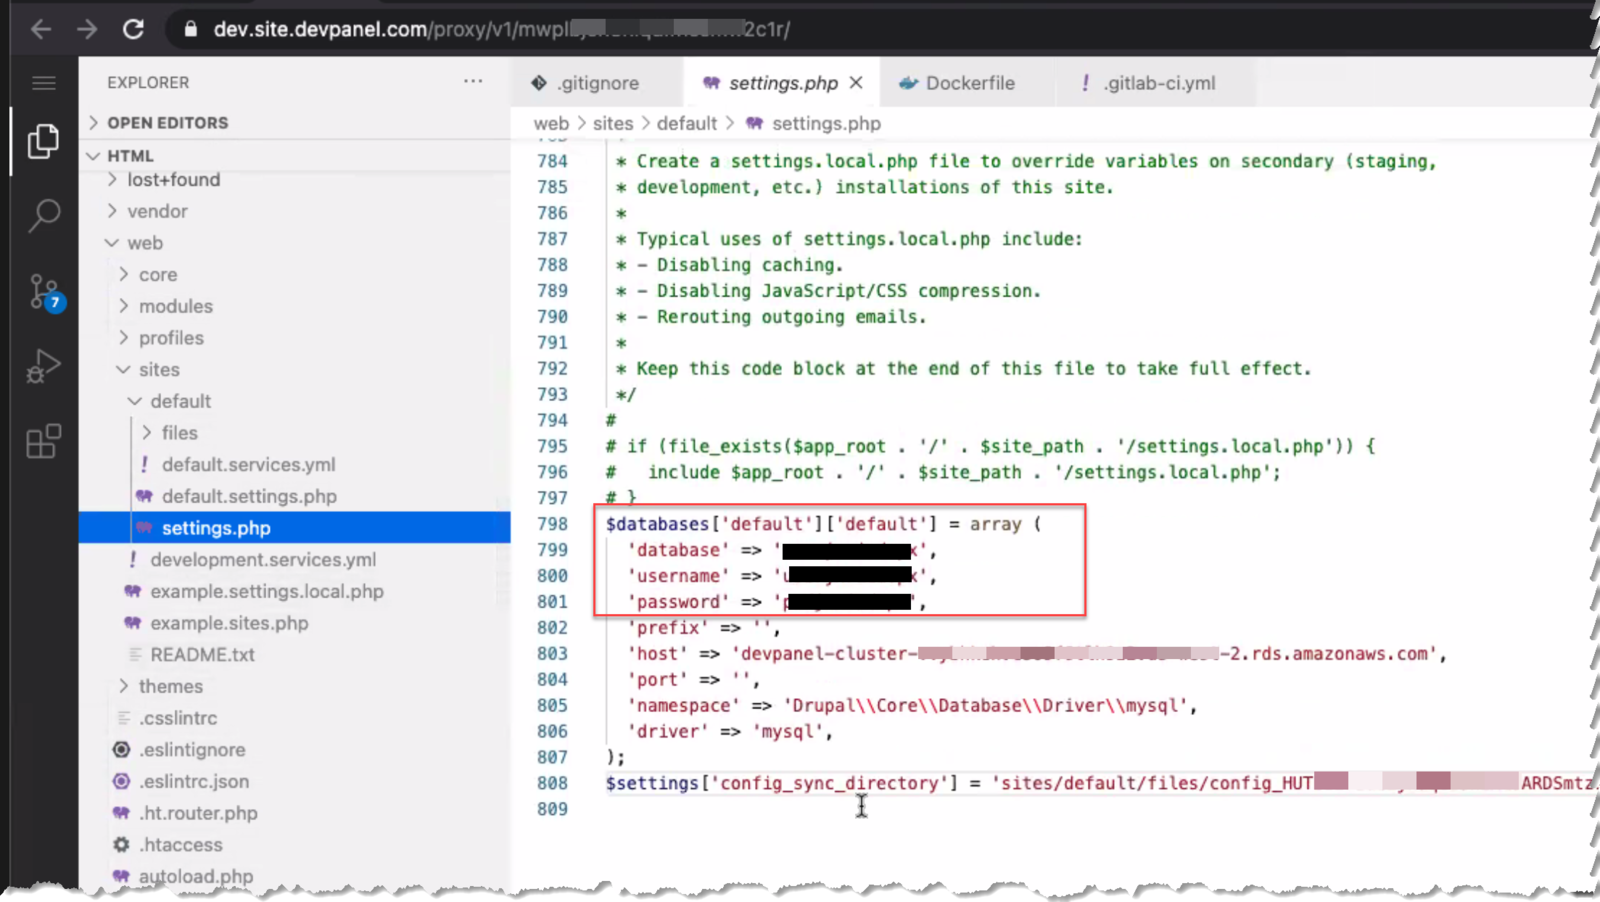
Task: Open the Run and Debug view
Action: point(43,366)
